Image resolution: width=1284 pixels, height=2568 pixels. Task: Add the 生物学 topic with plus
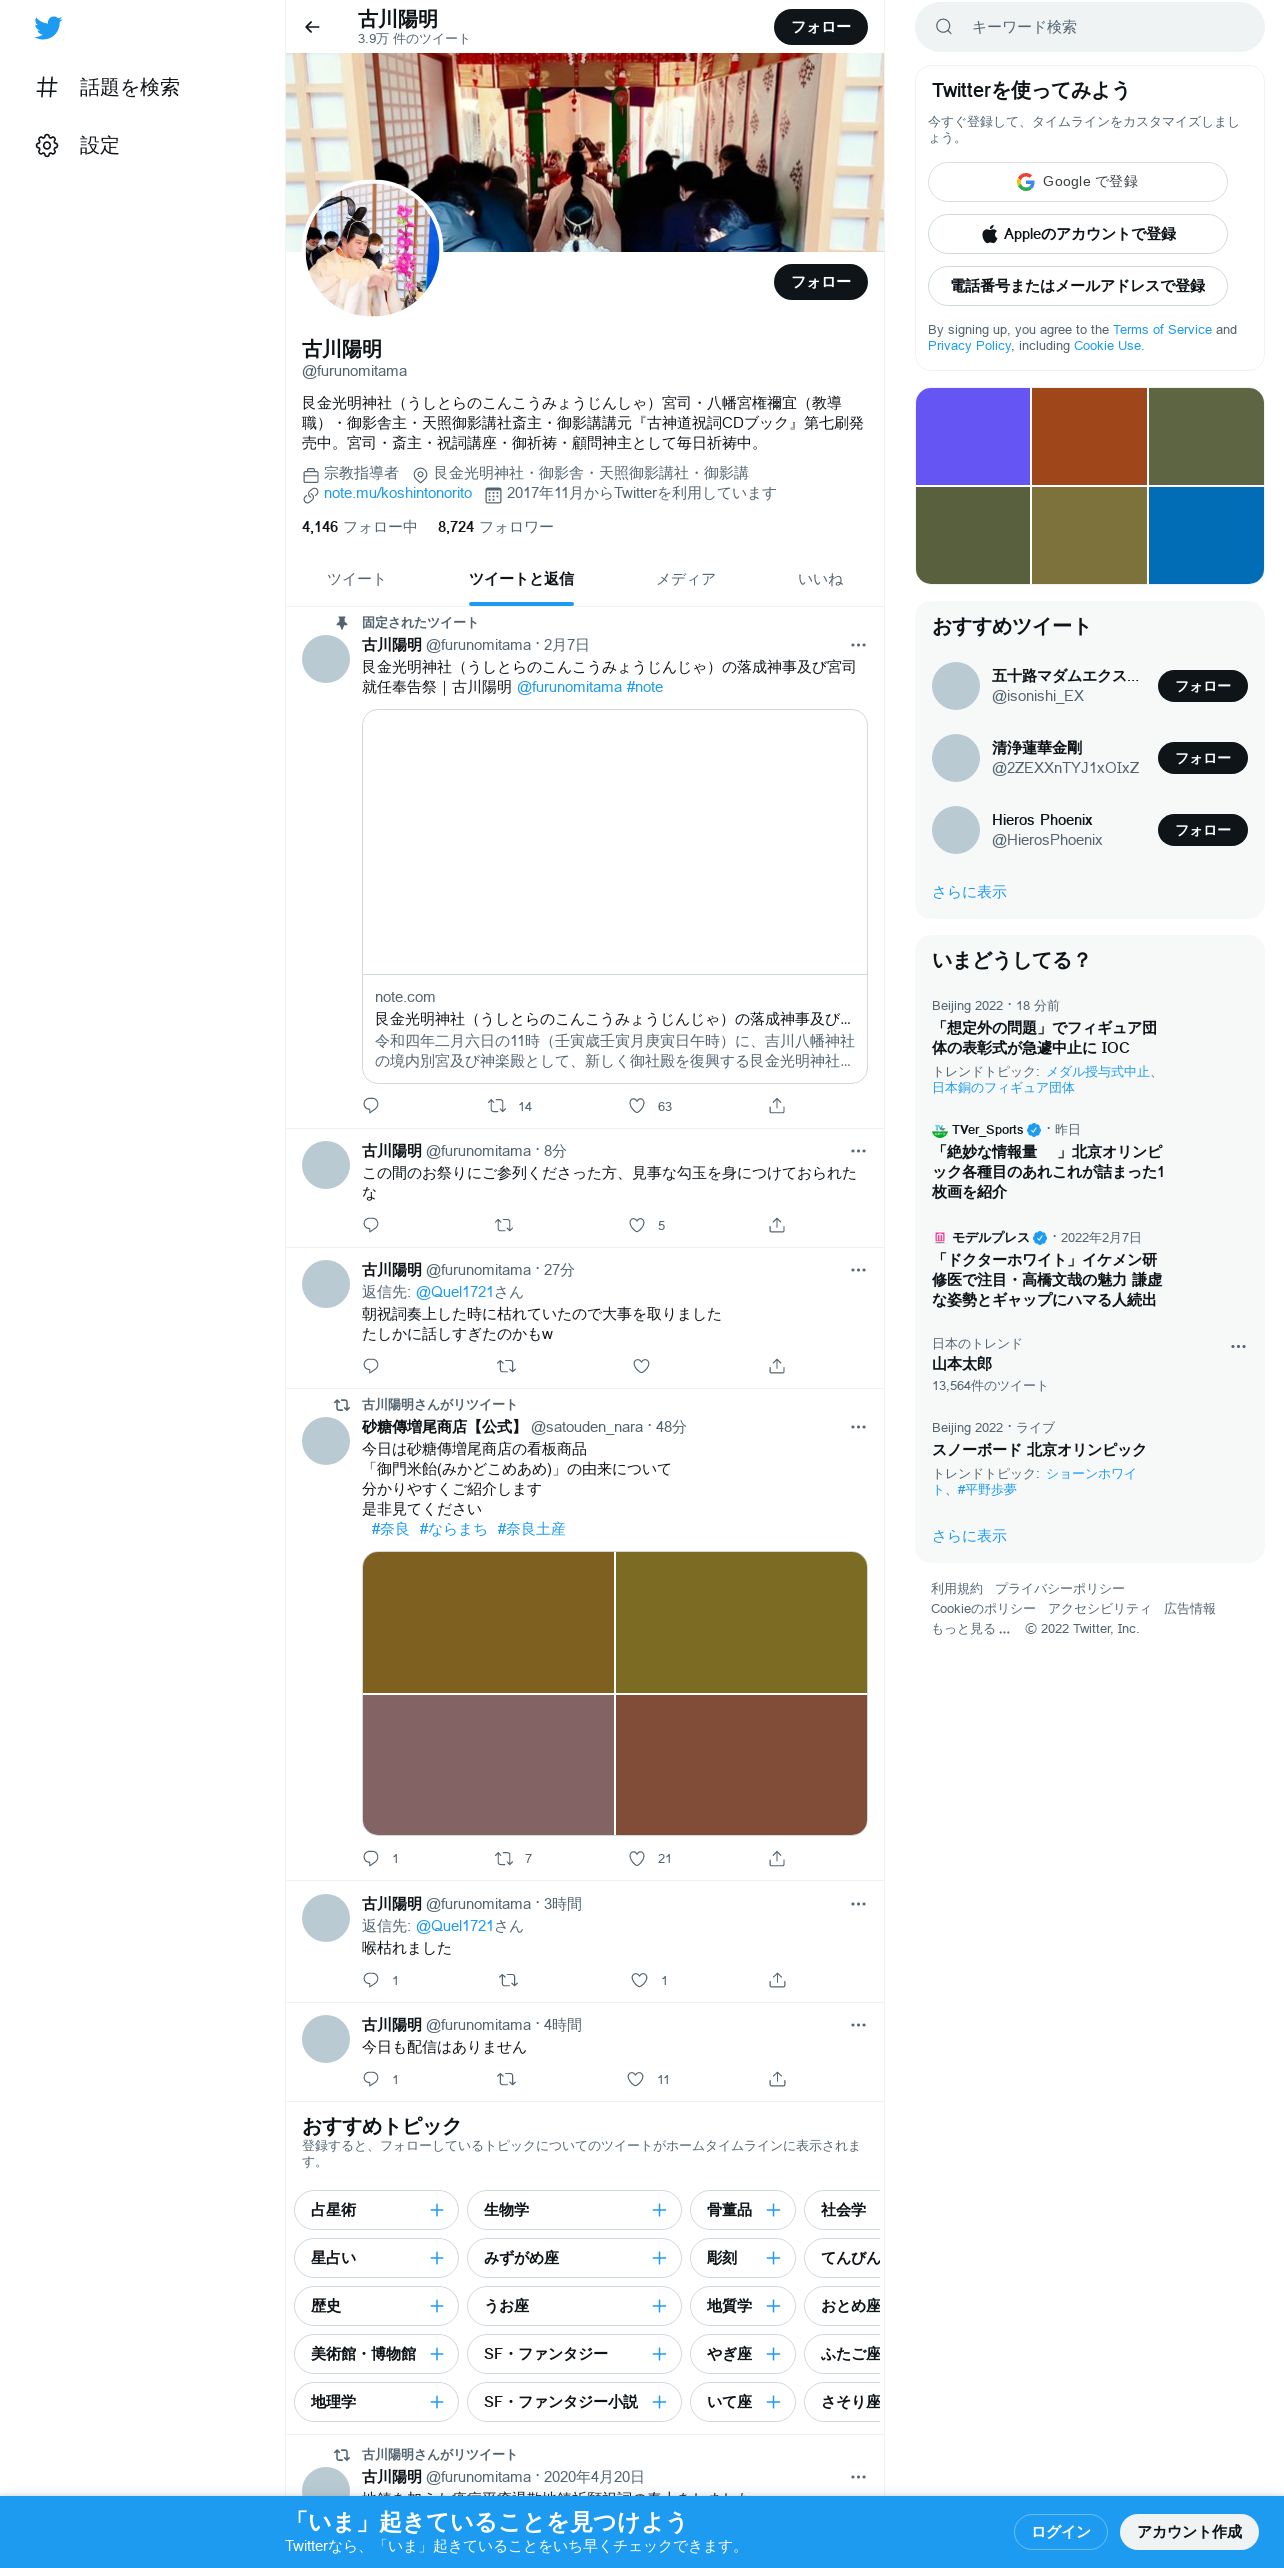click(659, 2210)
